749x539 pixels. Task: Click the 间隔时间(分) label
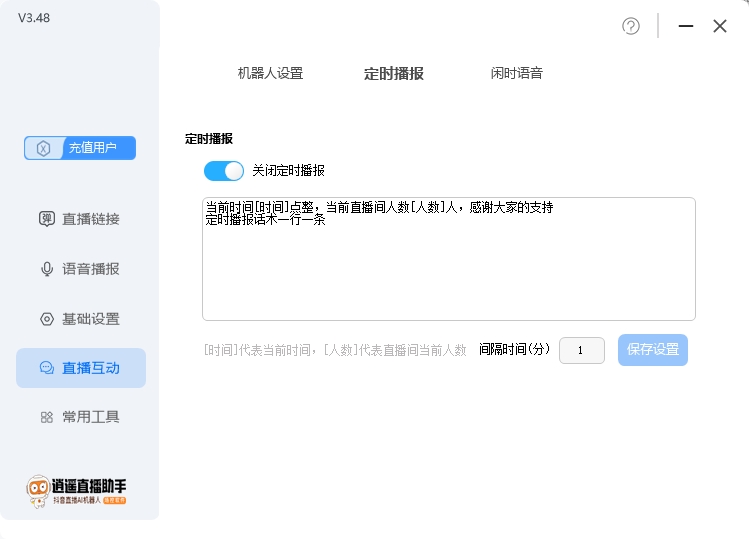coord(514,350)
